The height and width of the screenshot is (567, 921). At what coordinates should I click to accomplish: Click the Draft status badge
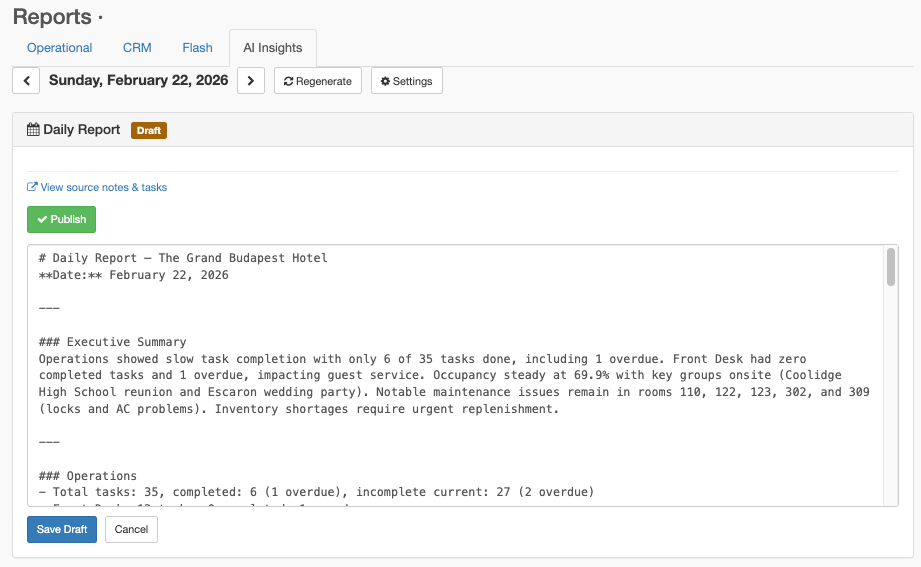coord(149,130)
